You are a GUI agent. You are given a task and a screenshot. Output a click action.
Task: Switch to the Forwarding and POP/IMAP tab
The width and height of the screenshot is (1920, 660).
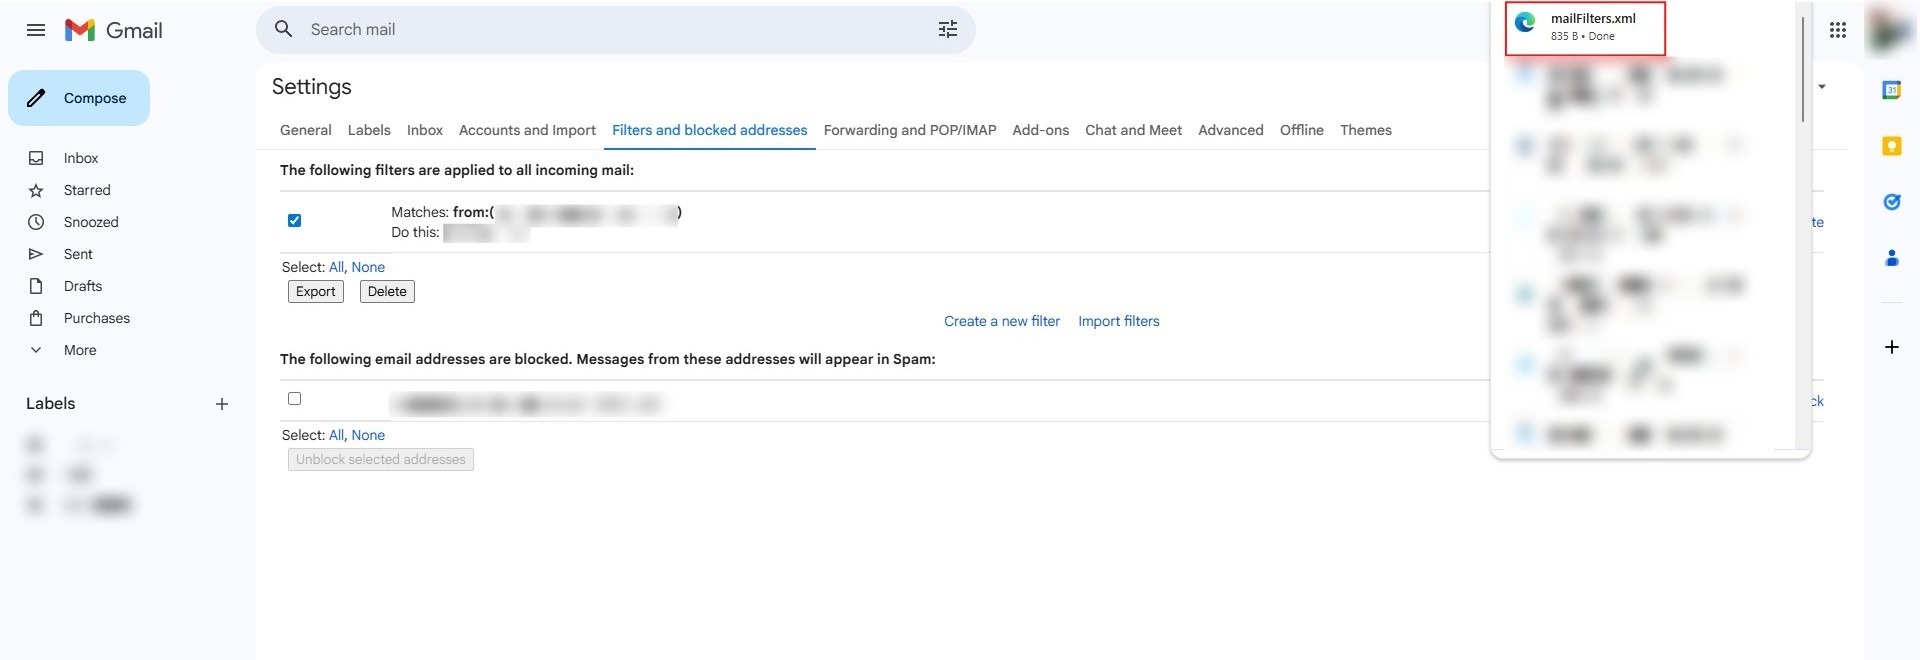(909, 130)
